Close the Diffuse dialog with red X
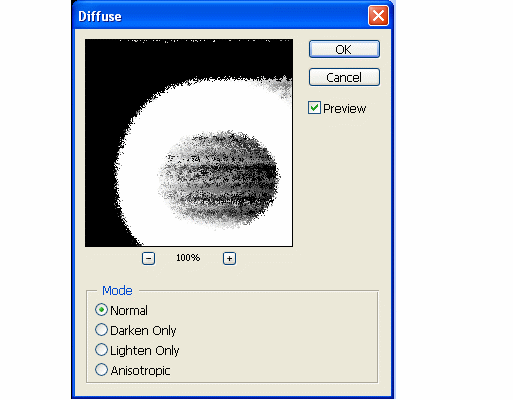Viewport: 513px width, 400px height. [x=378, y=16]
